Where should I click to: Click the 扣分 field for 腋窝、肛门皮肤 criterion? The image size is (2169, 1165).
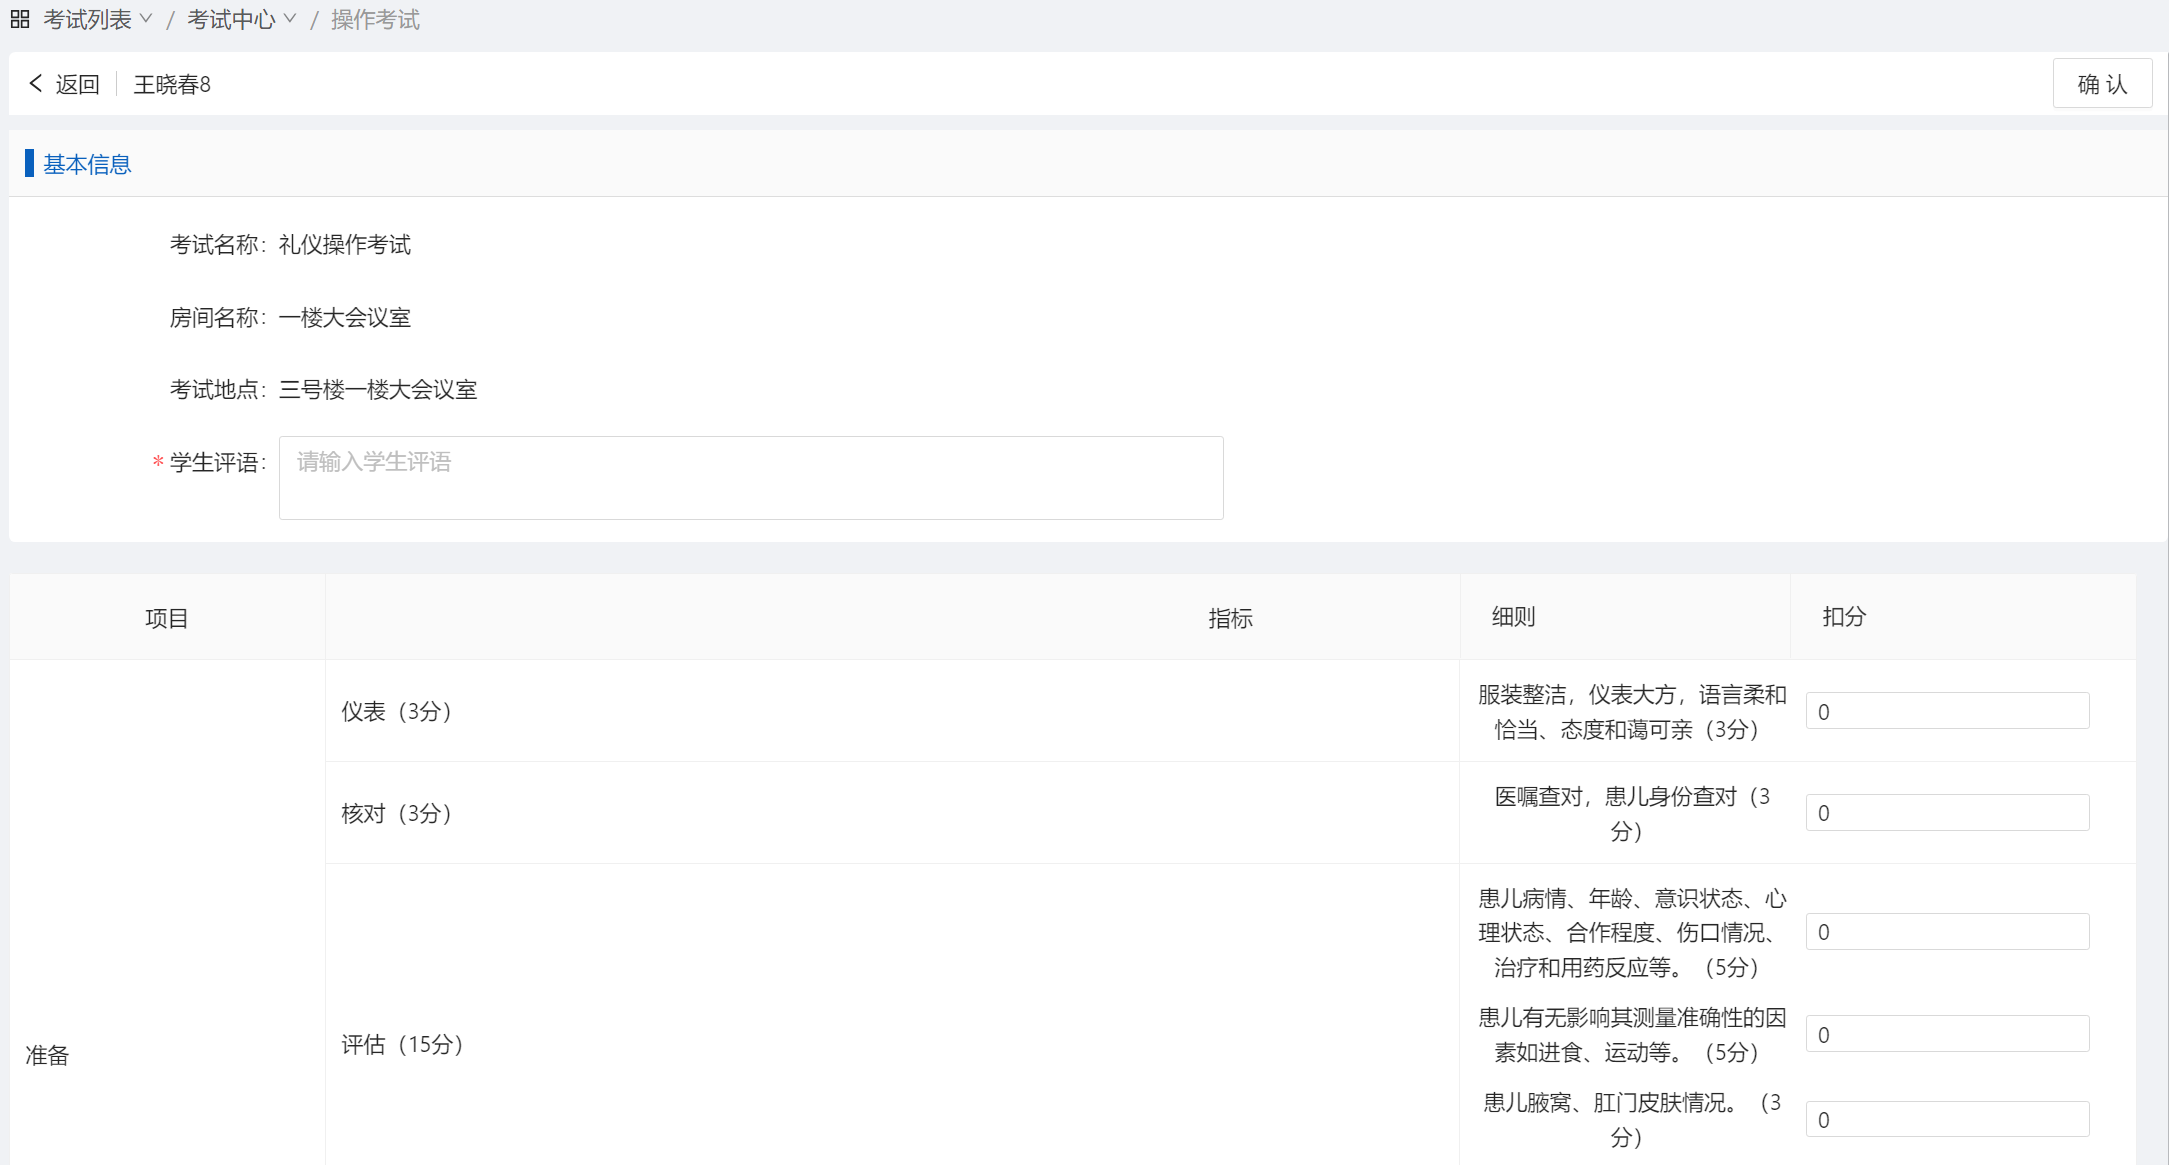(x=1946, y=1119)
